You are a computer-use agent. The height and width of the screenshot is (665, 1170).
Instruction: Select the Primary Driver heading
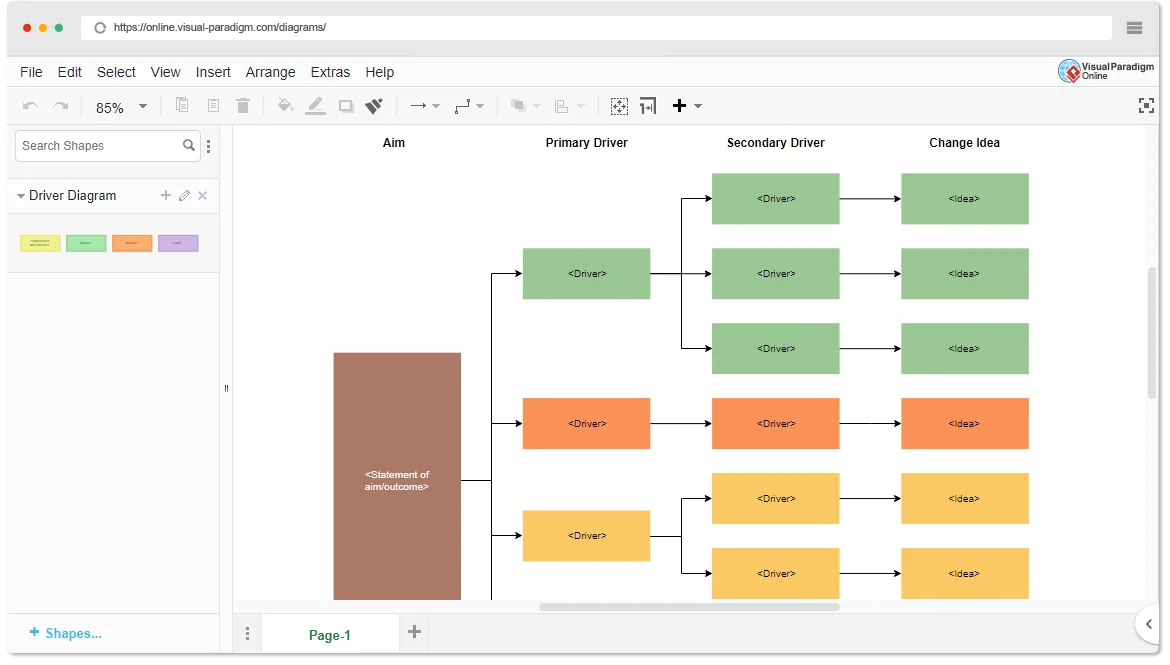click(x=586, y=143)
